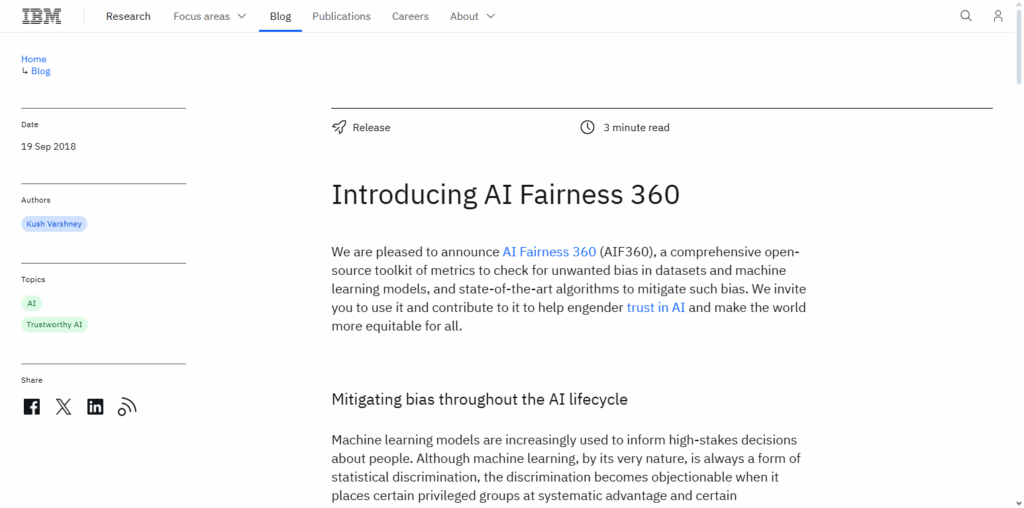Share the post on X
Screen dimensions: 1024x508
63,407
